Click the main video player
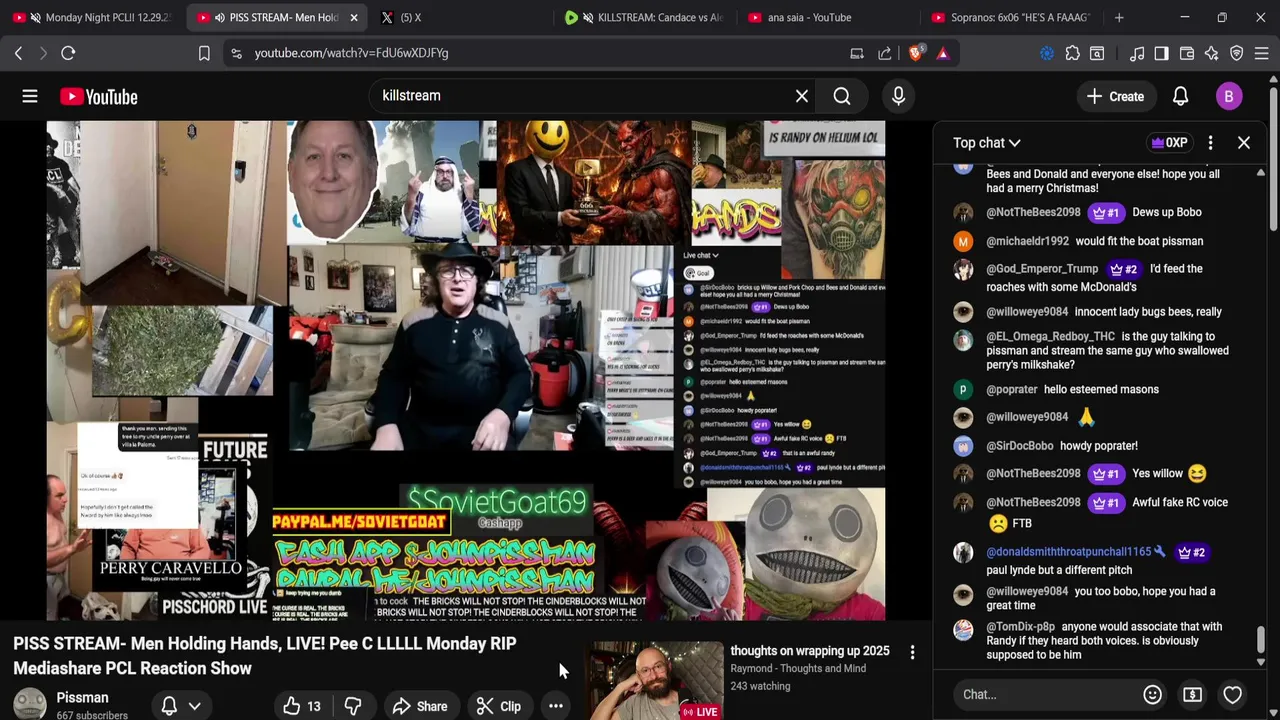The height and width of the screenshot is (720, 1280). pos(466,371)
